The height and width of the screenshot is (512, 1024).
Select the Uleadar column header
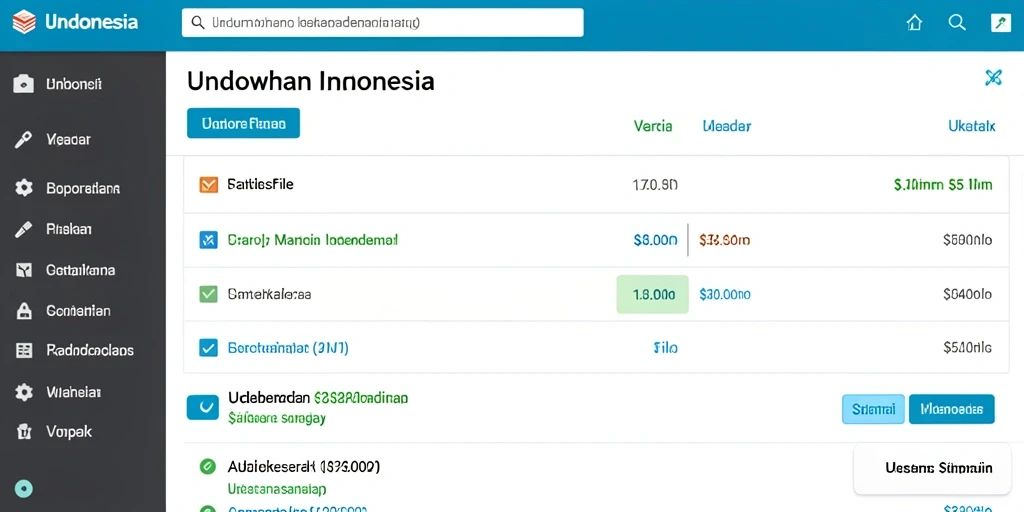[x=726, y=126]
